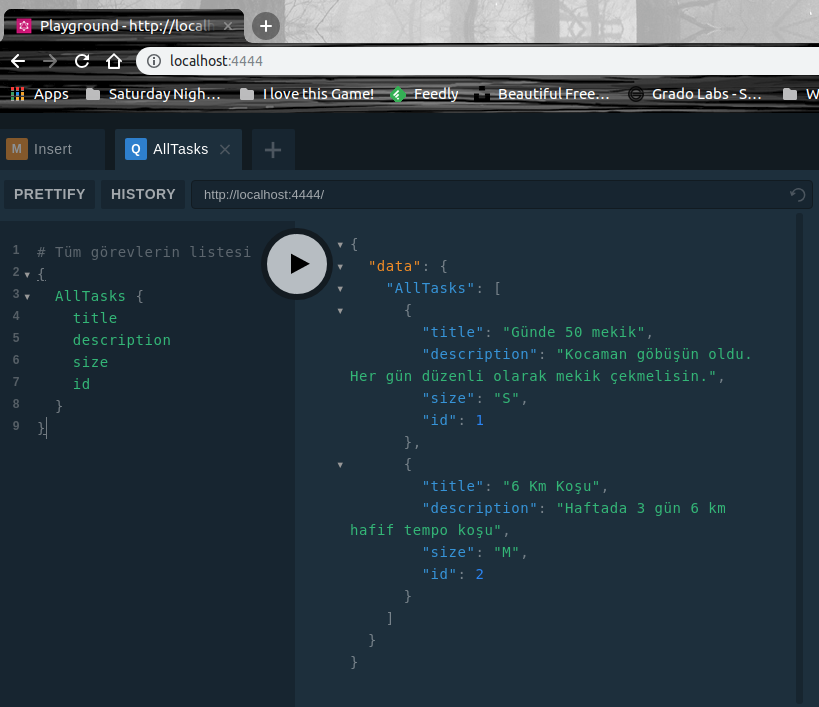Collapse the "data" object in response

341,267
